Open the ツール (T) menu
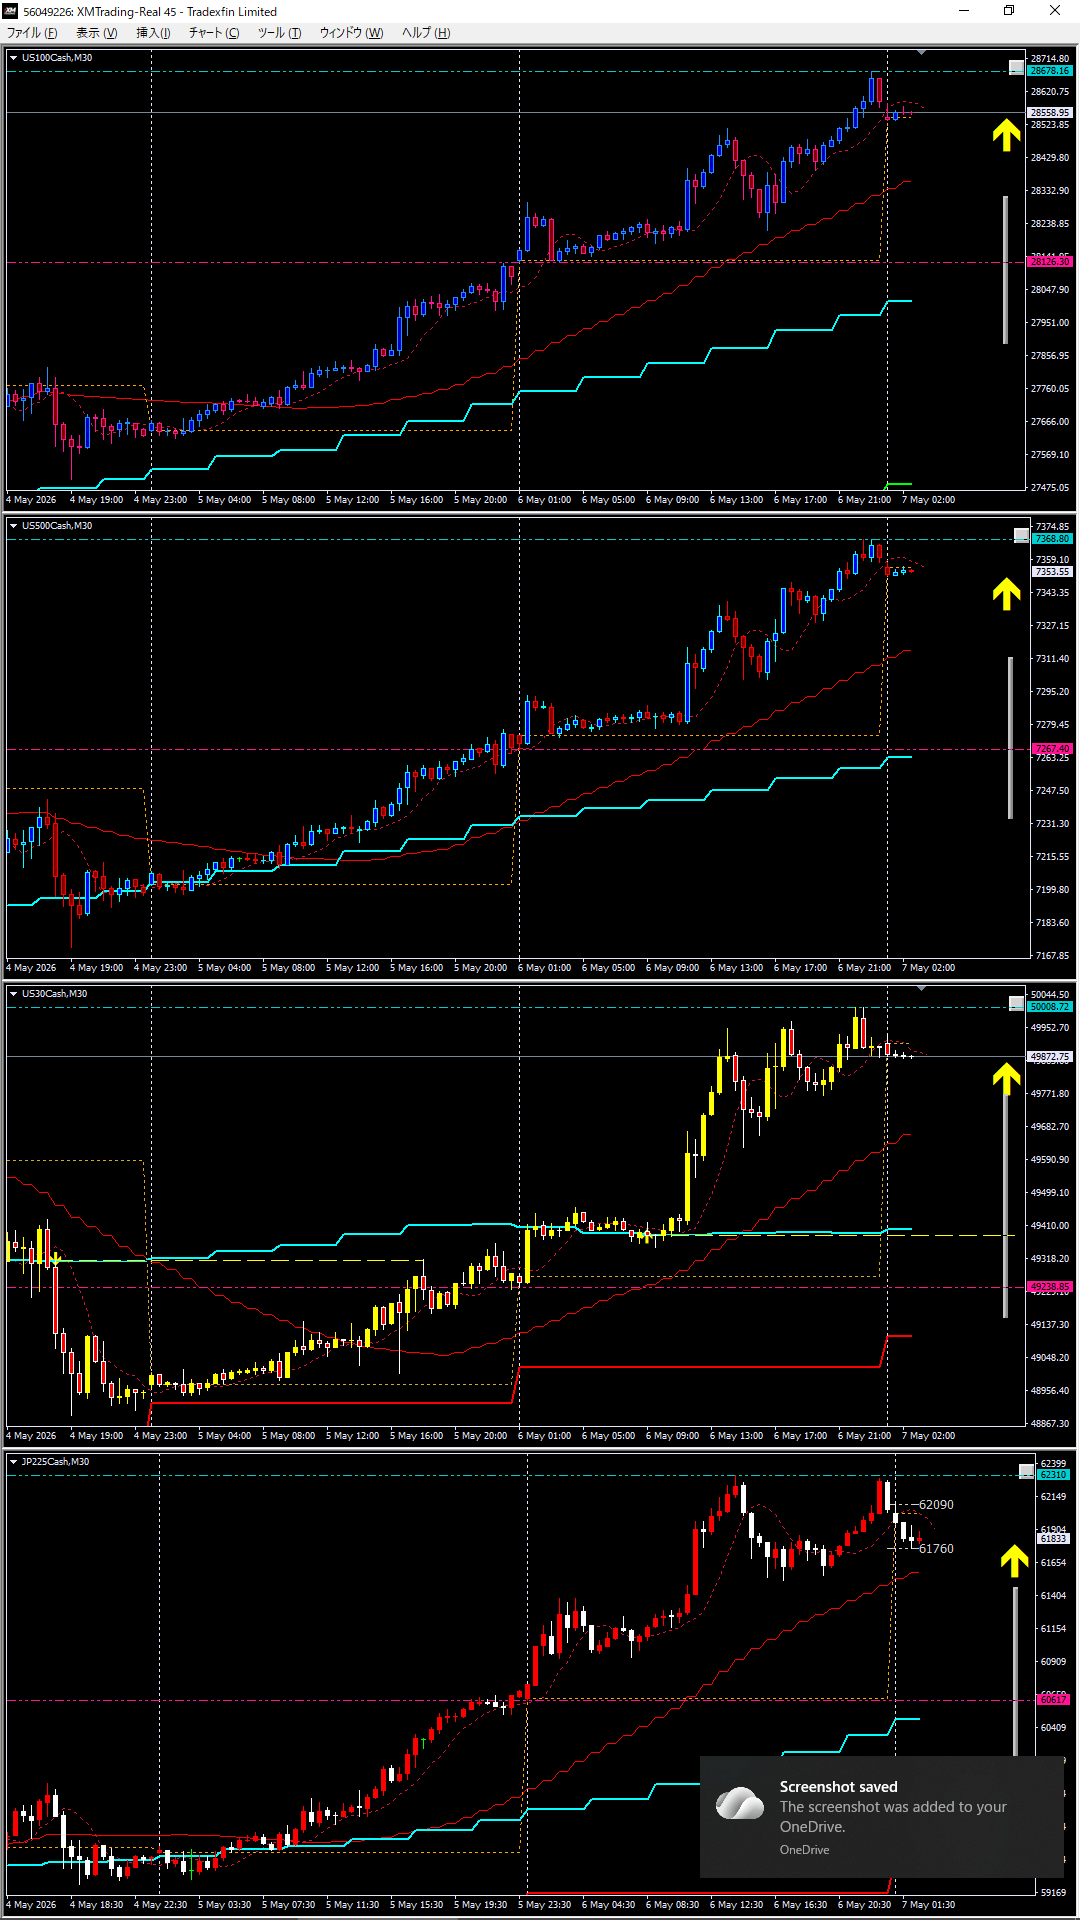The image size is (1080, 1920). [x=279, y=33]
